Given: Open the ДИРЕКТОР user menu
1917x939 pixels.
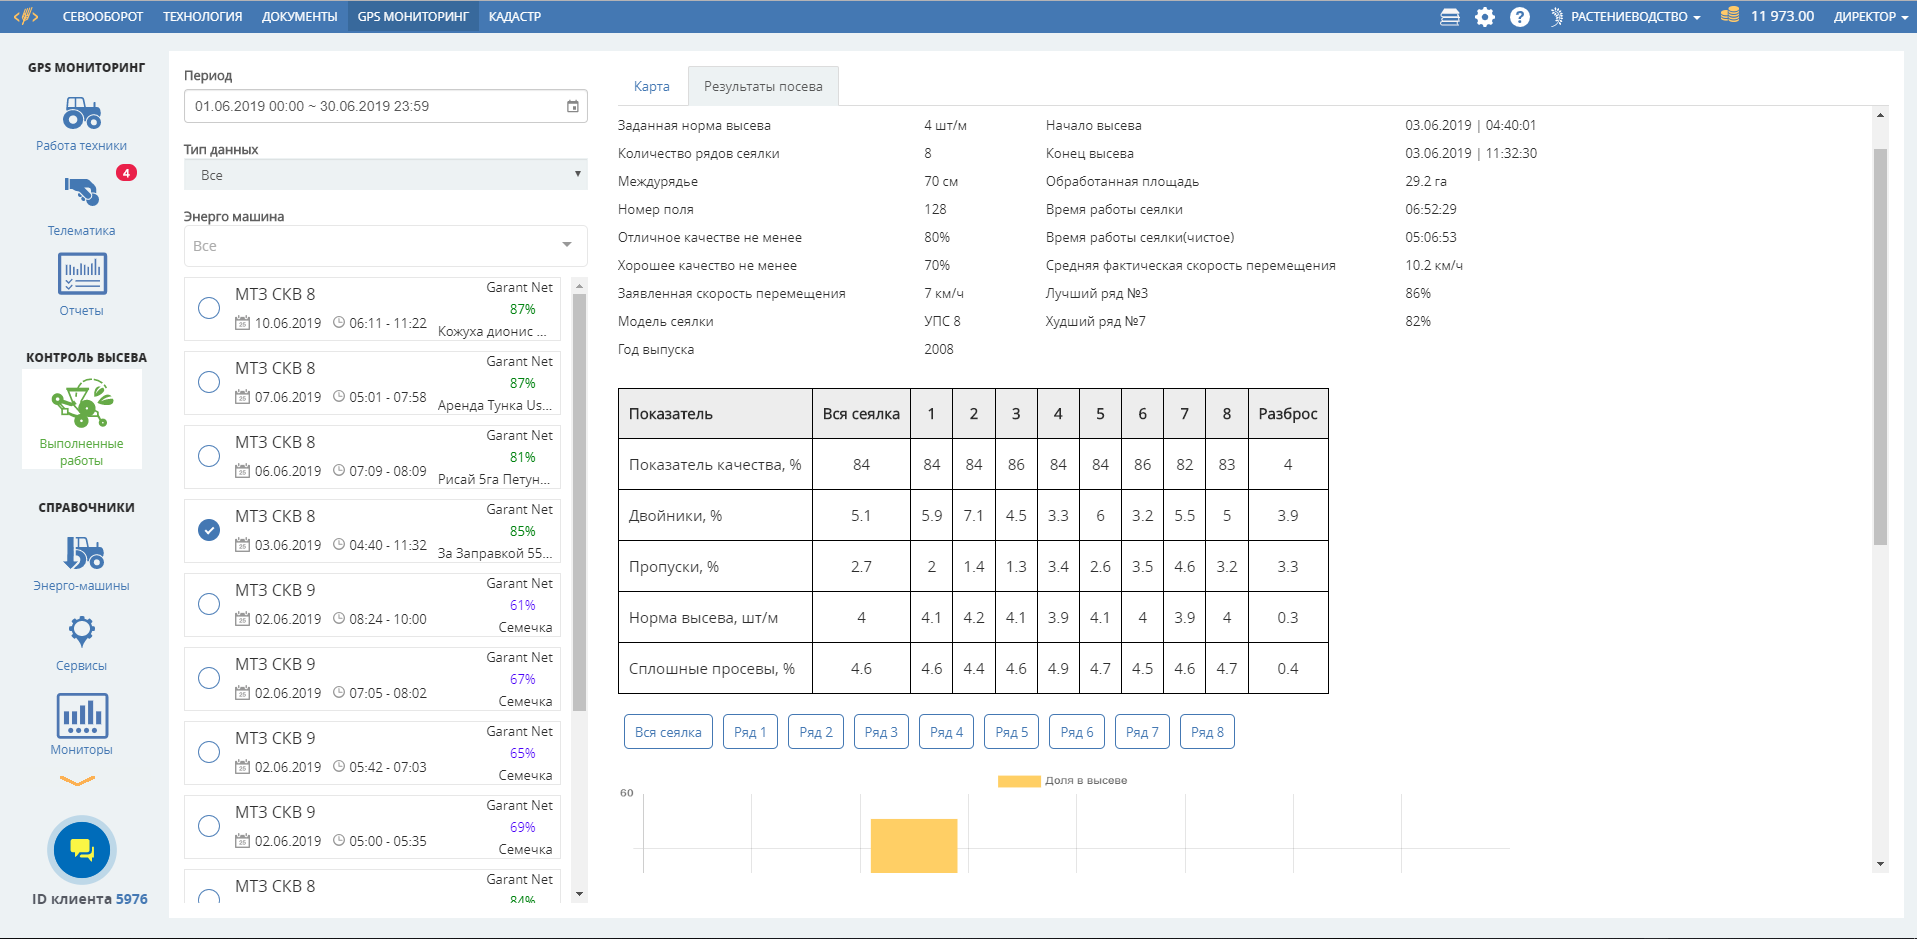Looking at the screenshot, I should pos(1870,17).
